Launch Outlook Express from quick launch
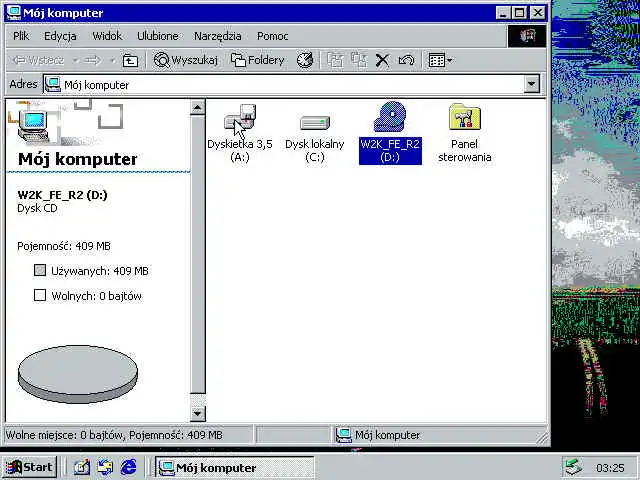Image resolution: width=640 pixels, height=480 pixels. click(x=105, y=467)
